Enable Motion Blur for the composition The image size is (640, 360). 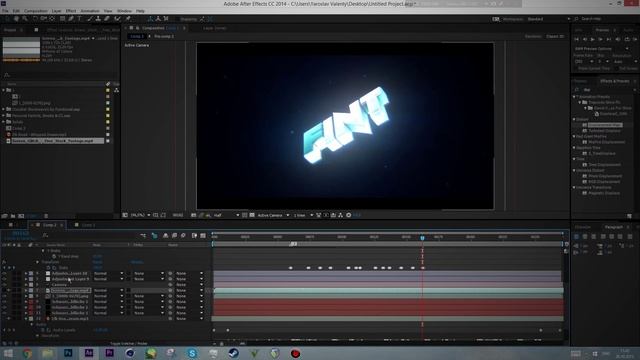[x=183, y=236]
